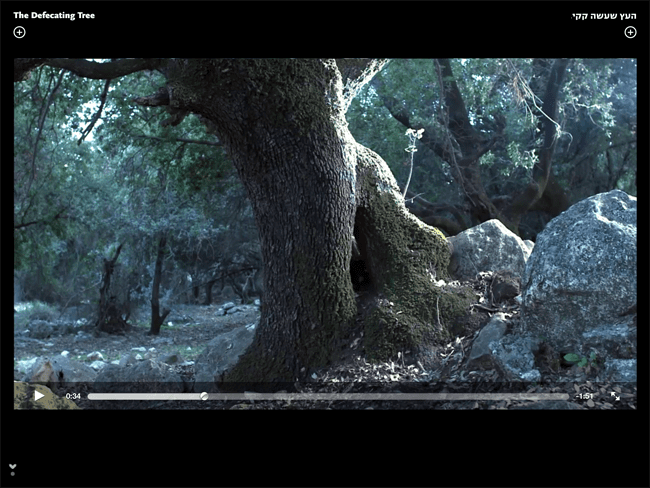
Task: Click the double chevron icon at bottom left
Action: pyautogui.click(x=13, y=468)
